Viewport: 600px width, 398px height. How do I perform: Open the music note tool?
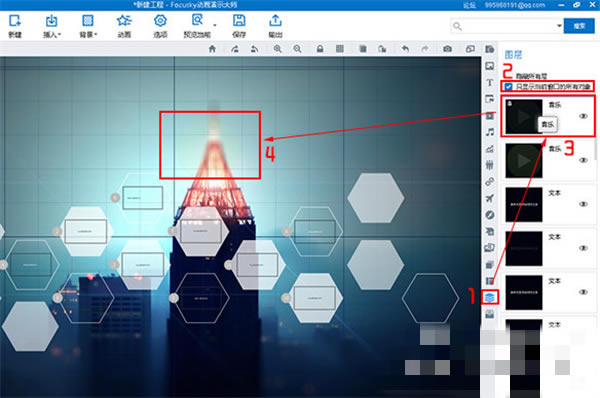click(x=489, y=132)
